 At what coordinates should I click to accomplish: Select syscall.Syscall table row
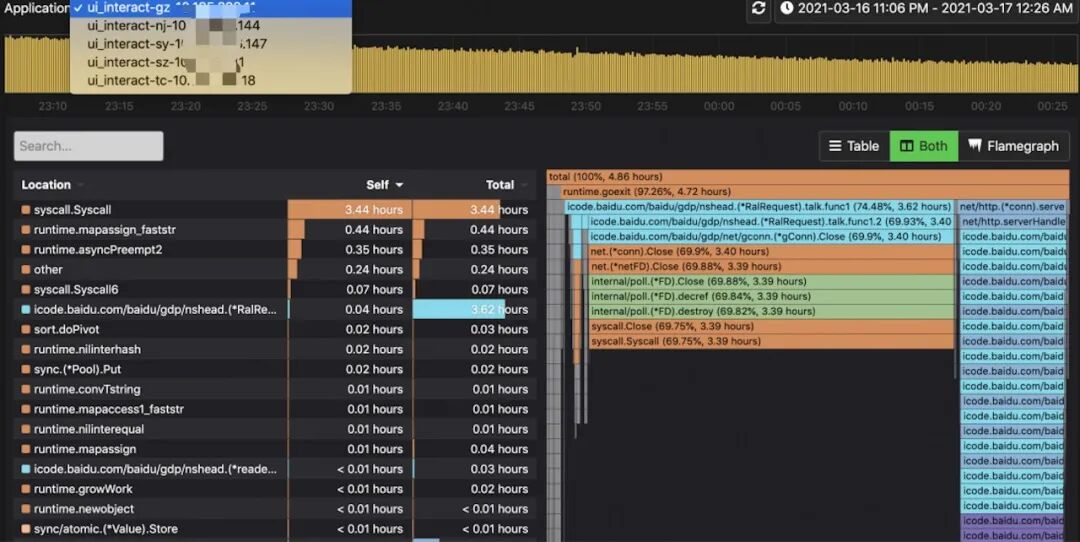tap(275, 209)
